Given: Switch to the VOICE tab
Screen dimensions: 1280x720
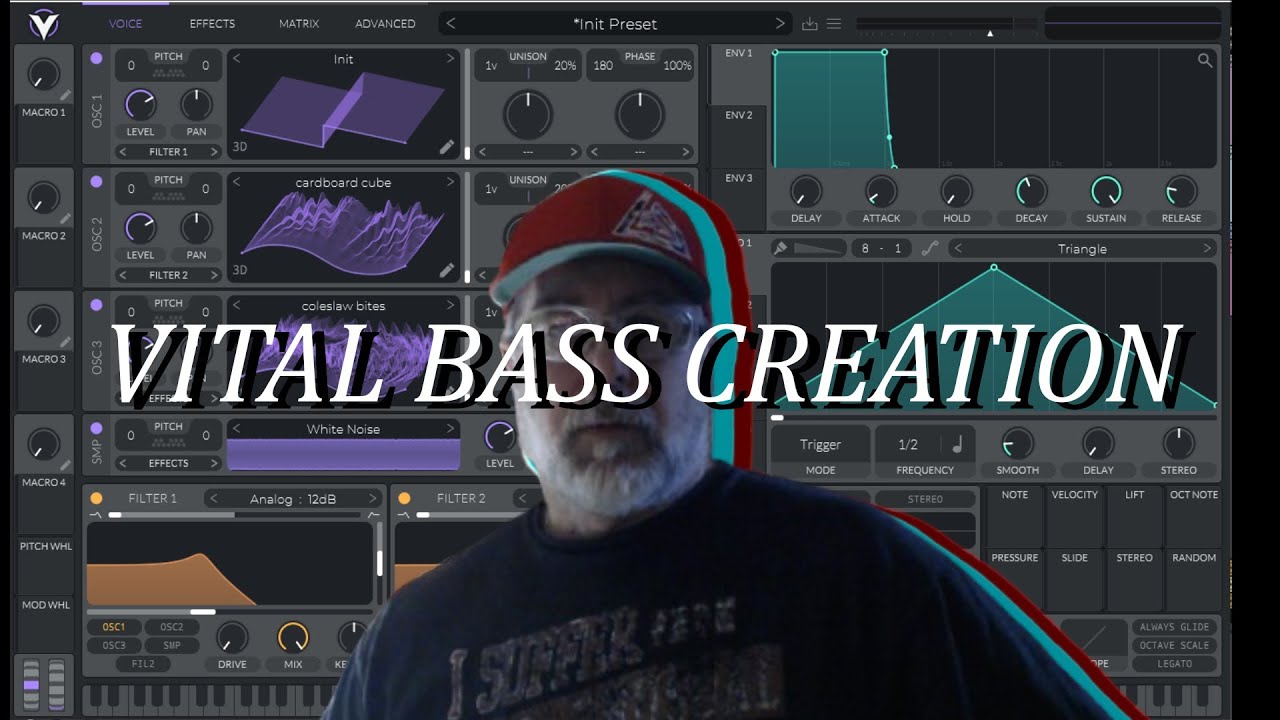Looking at the screenshot, I should (125, 23).
